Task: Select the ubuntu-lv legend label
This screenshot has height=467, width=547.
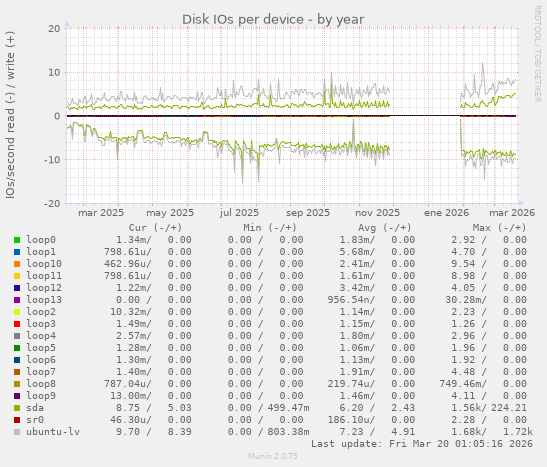Action: tap(53, 432)
